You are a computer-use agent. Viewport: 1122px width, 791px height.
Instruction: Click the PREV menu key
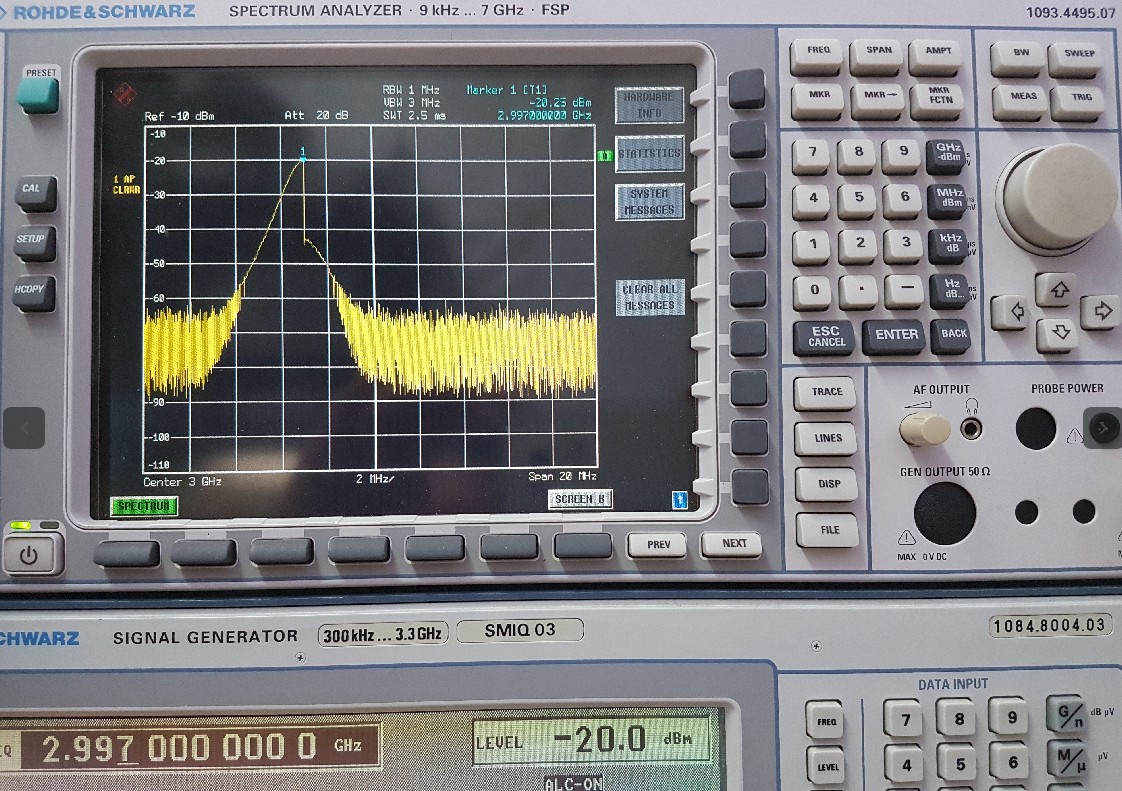tap(657, 546)
